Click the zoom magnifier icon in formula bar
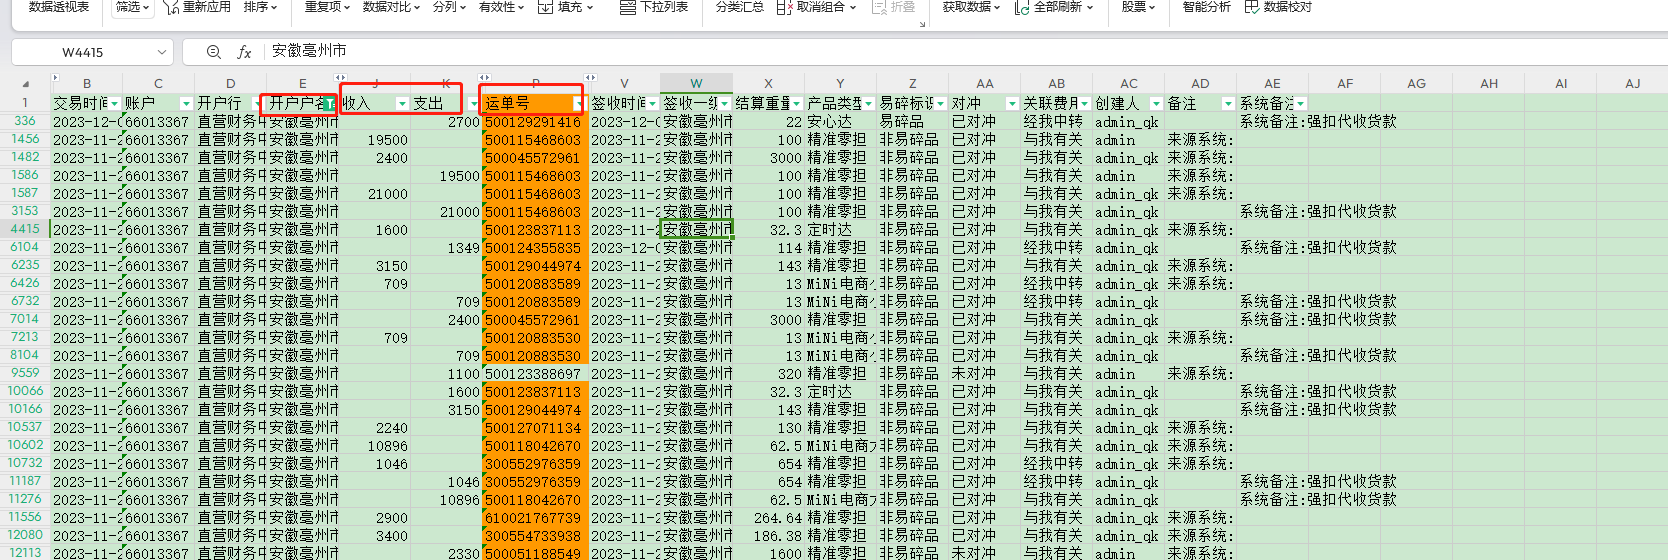Image resolution: width=1668 pixels, height=560 pixels. [213, 52]
